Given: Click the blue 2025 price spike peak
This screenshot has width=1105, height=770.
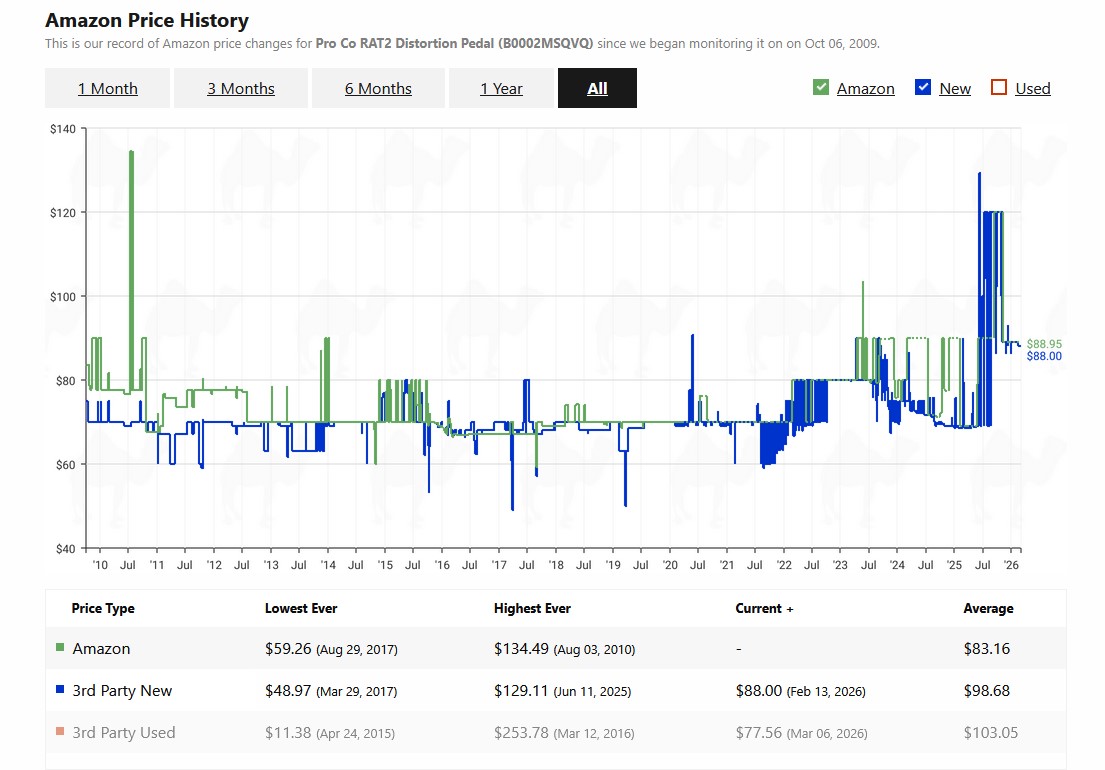Looking at the screenshot, I should [x=980, y=174].
